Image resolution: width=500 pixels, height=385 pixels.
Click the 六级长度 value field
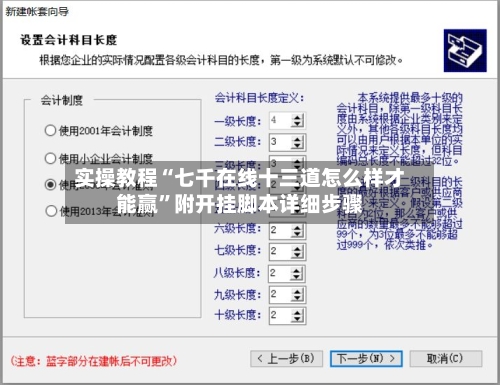[281, 230]
